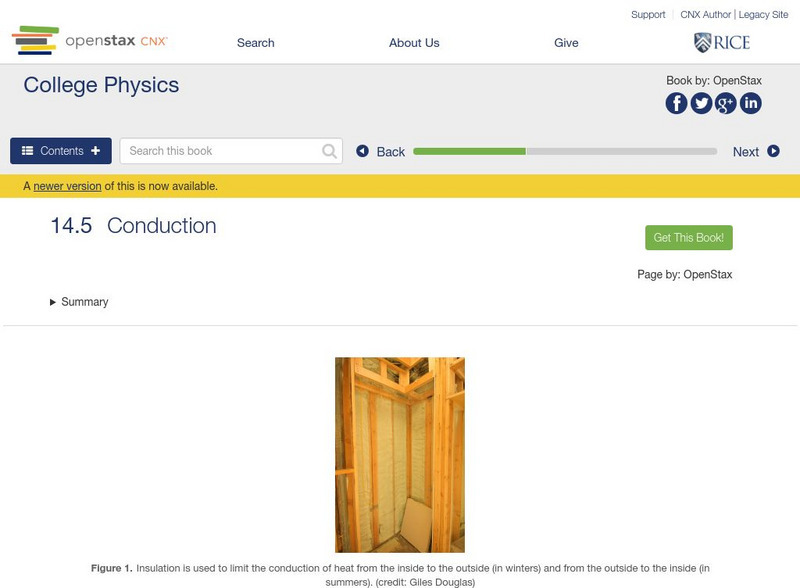Click the insulation figure image
Screen dimensions: 800x588
[x=400, y=455]
